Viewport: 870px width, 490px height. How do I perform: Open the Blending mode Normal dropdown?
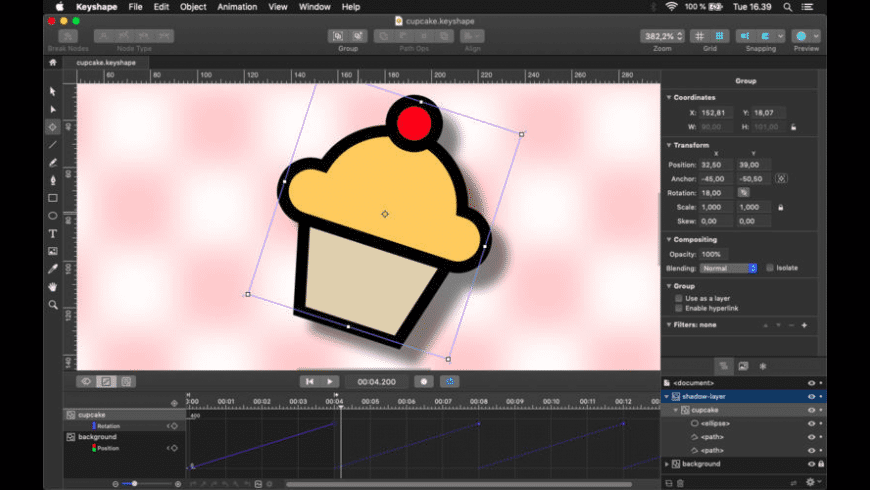pos(728,269)
